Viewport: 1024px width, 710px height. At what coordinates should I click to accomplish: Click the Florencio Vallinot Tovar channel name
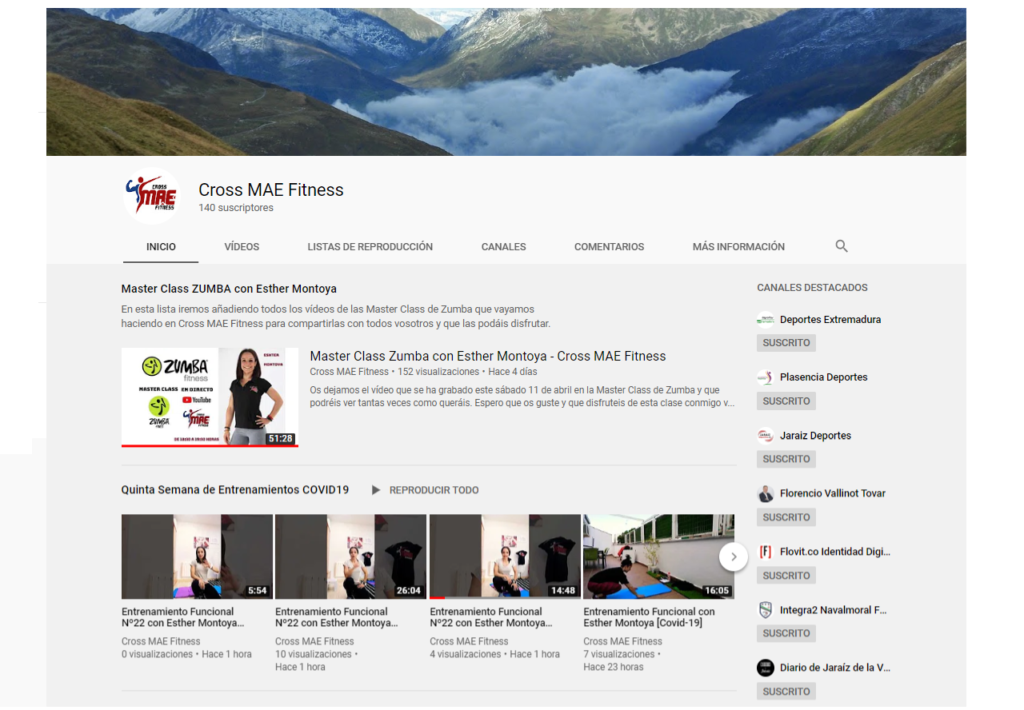833,493
